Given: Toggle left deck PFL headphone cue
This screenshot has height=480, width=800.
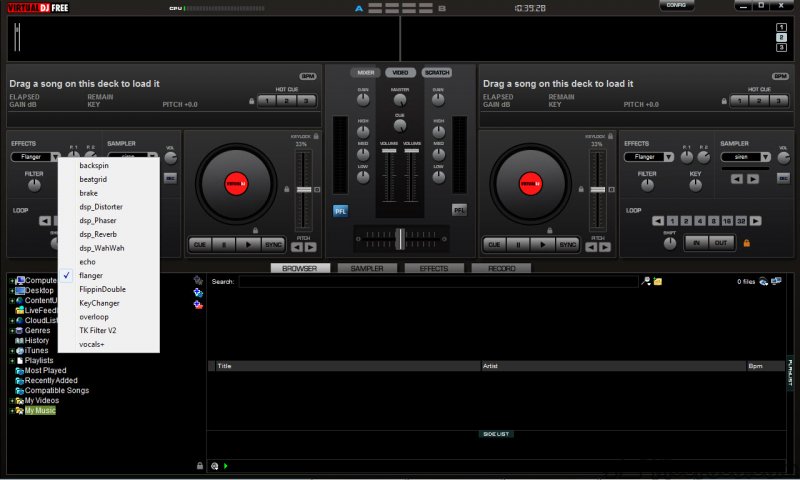Looking at the screenshot, I should click(x=340, y=211).
